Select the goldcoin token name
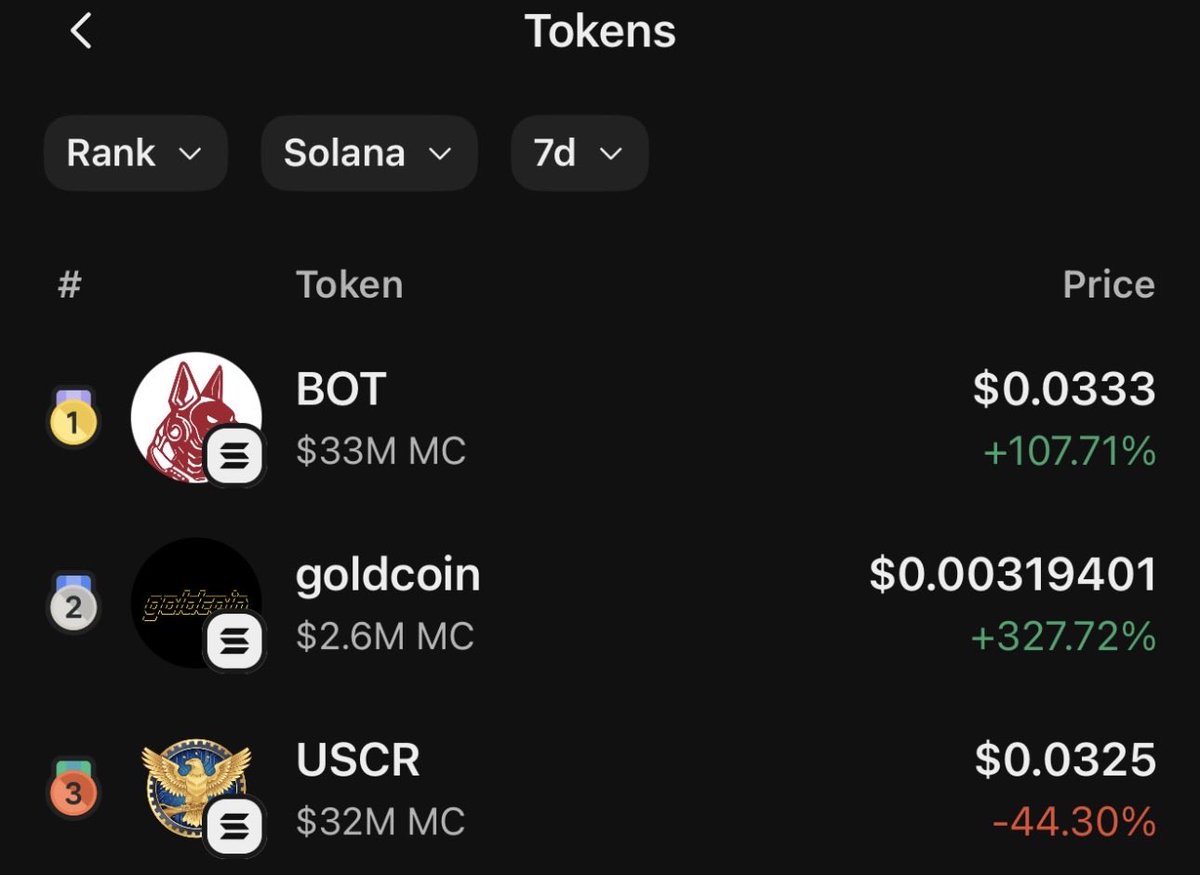 pos(388,575)
